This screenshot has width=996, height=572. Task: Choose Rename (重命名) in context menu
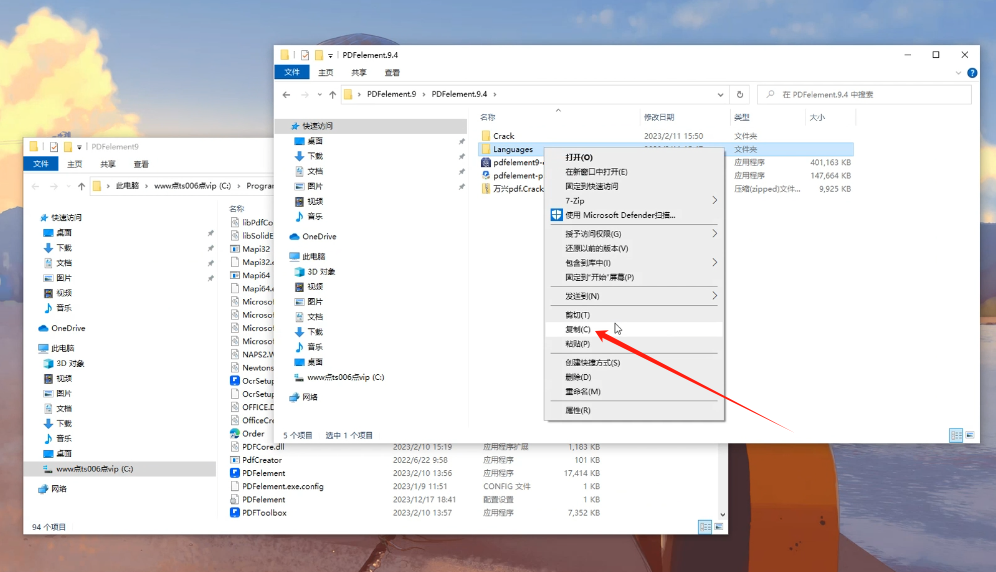(x=582, y=392)
